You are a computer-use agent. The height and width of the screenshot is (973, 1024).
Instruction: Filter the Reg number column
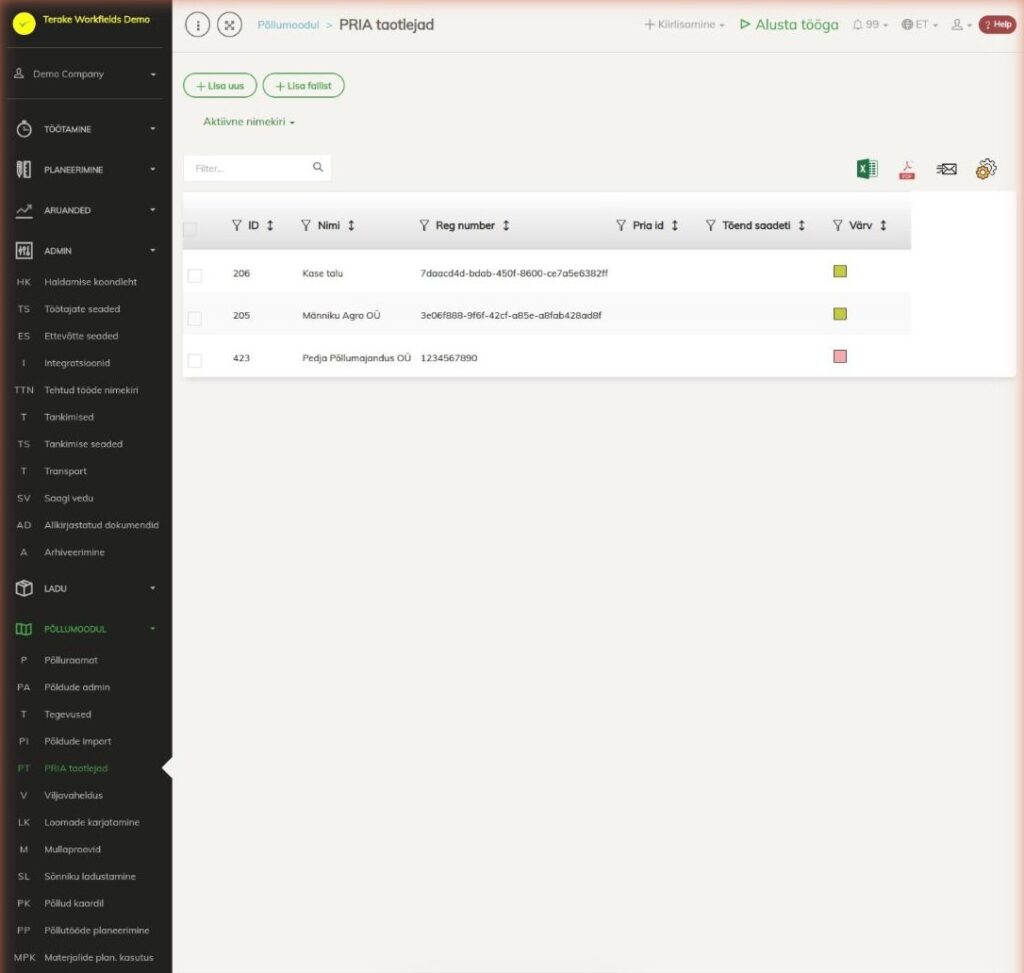424,225
